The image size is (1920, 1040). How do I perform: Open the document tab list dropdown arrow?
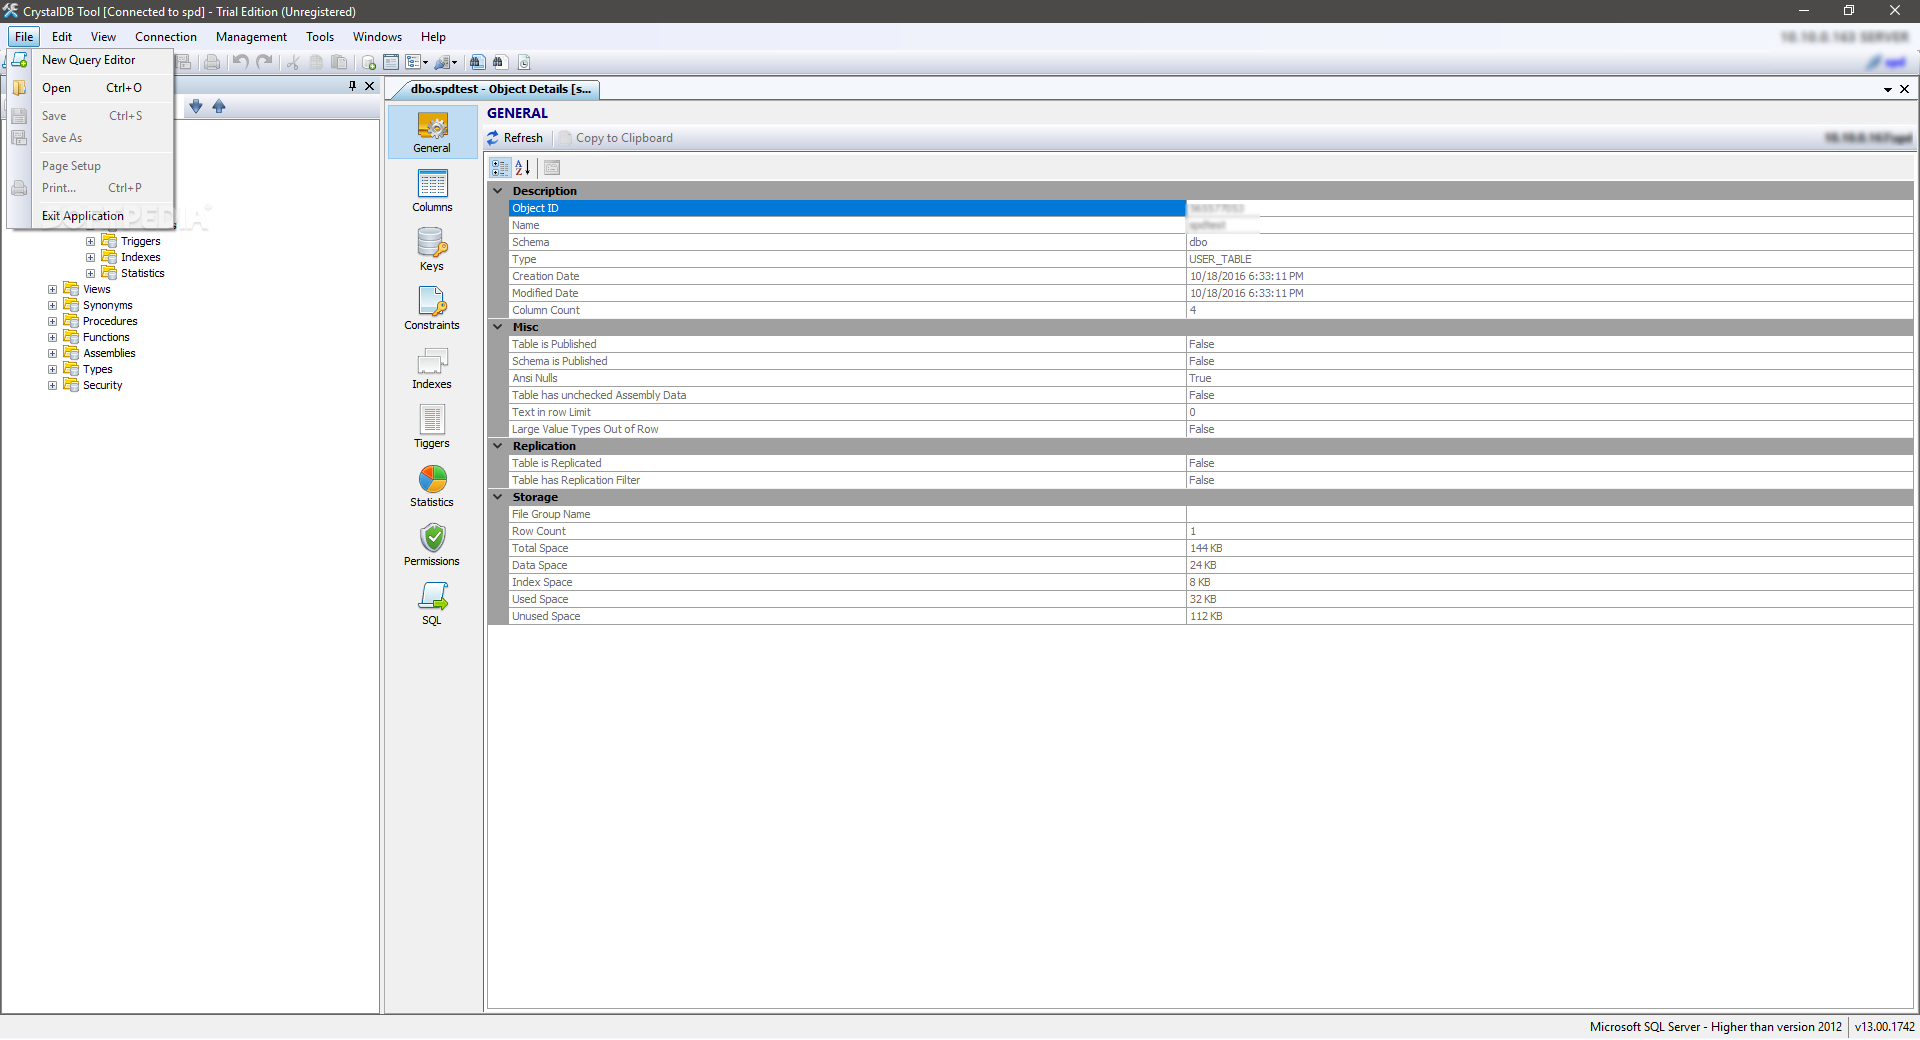click(x=1888, y=89)
